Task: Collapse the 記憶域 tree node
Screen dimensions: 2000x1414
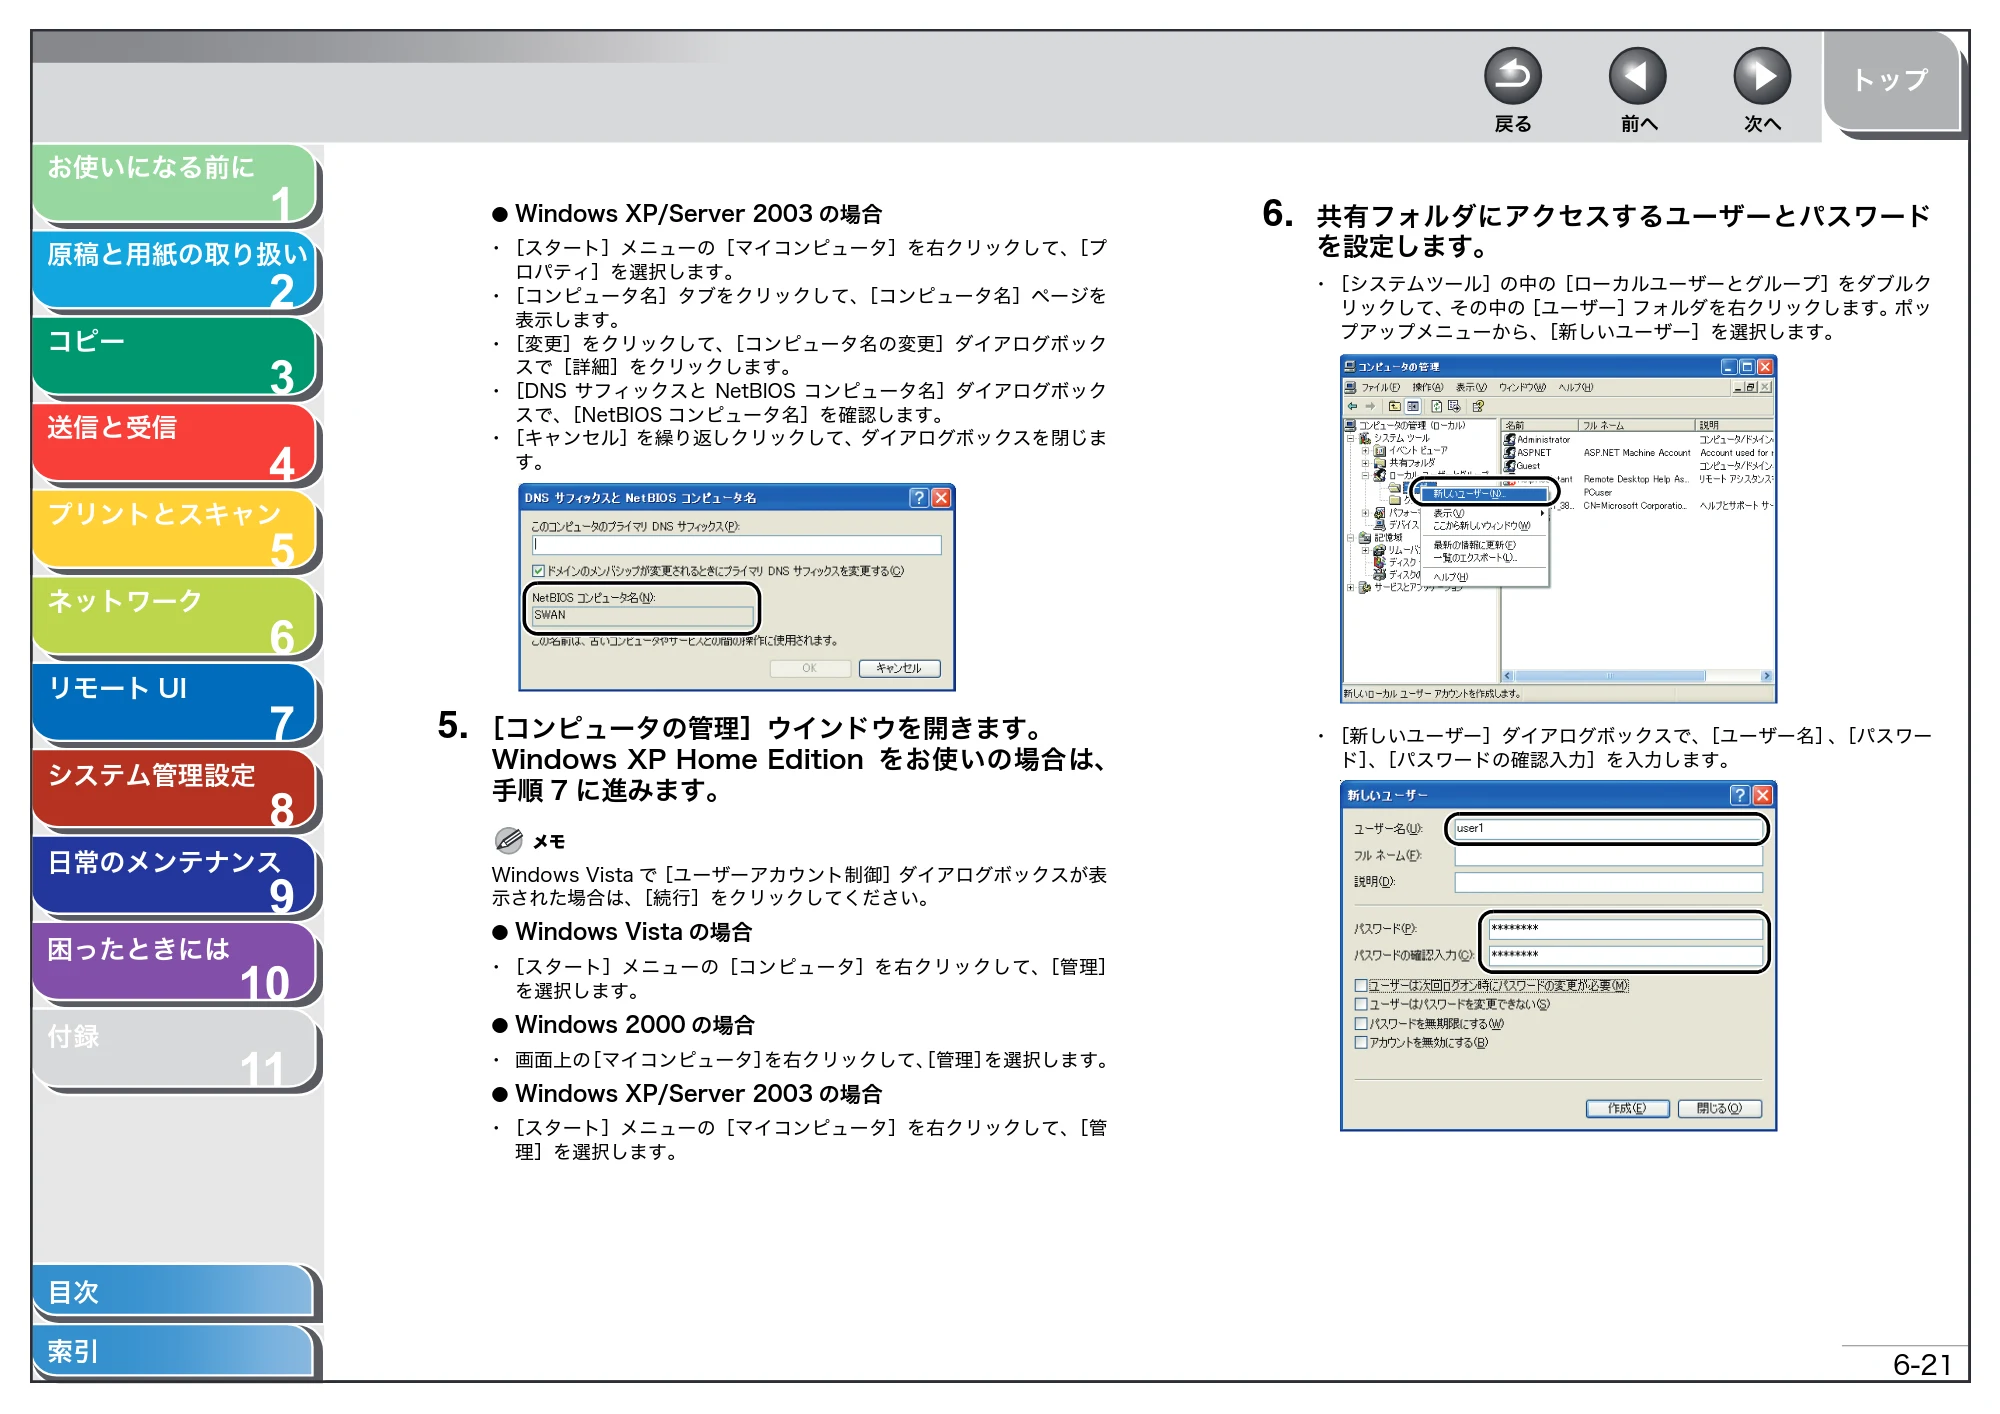Action: point(1350,538)
